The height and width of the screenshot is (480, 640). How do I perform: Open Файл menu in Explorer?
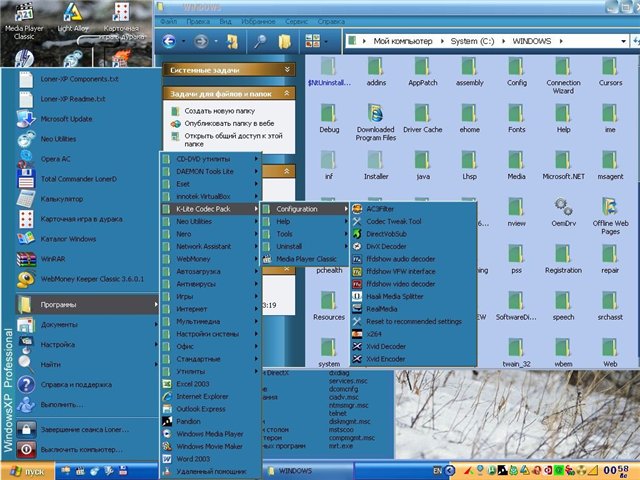point(169,22)
